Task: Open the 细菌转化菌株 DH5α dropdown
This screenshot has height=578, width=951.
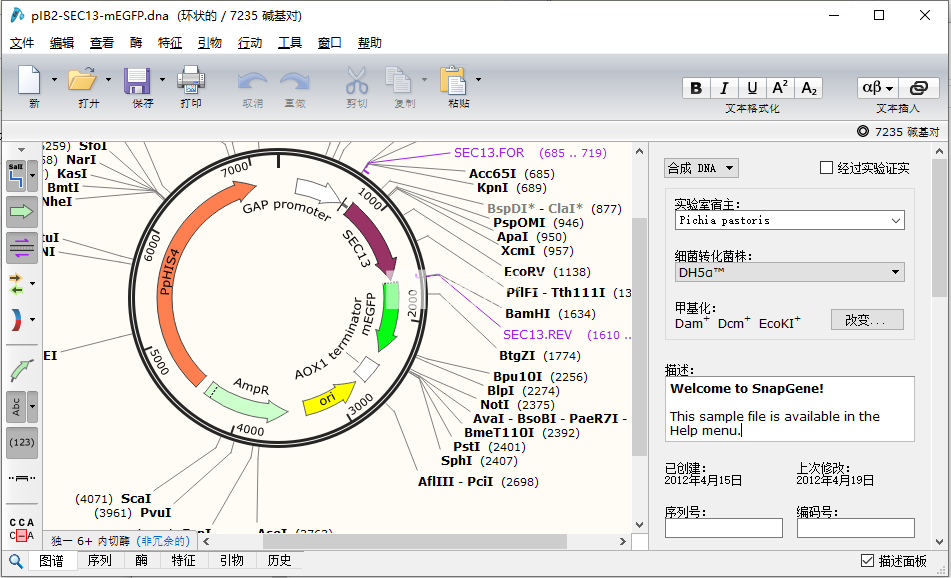Action: [789, 272]
